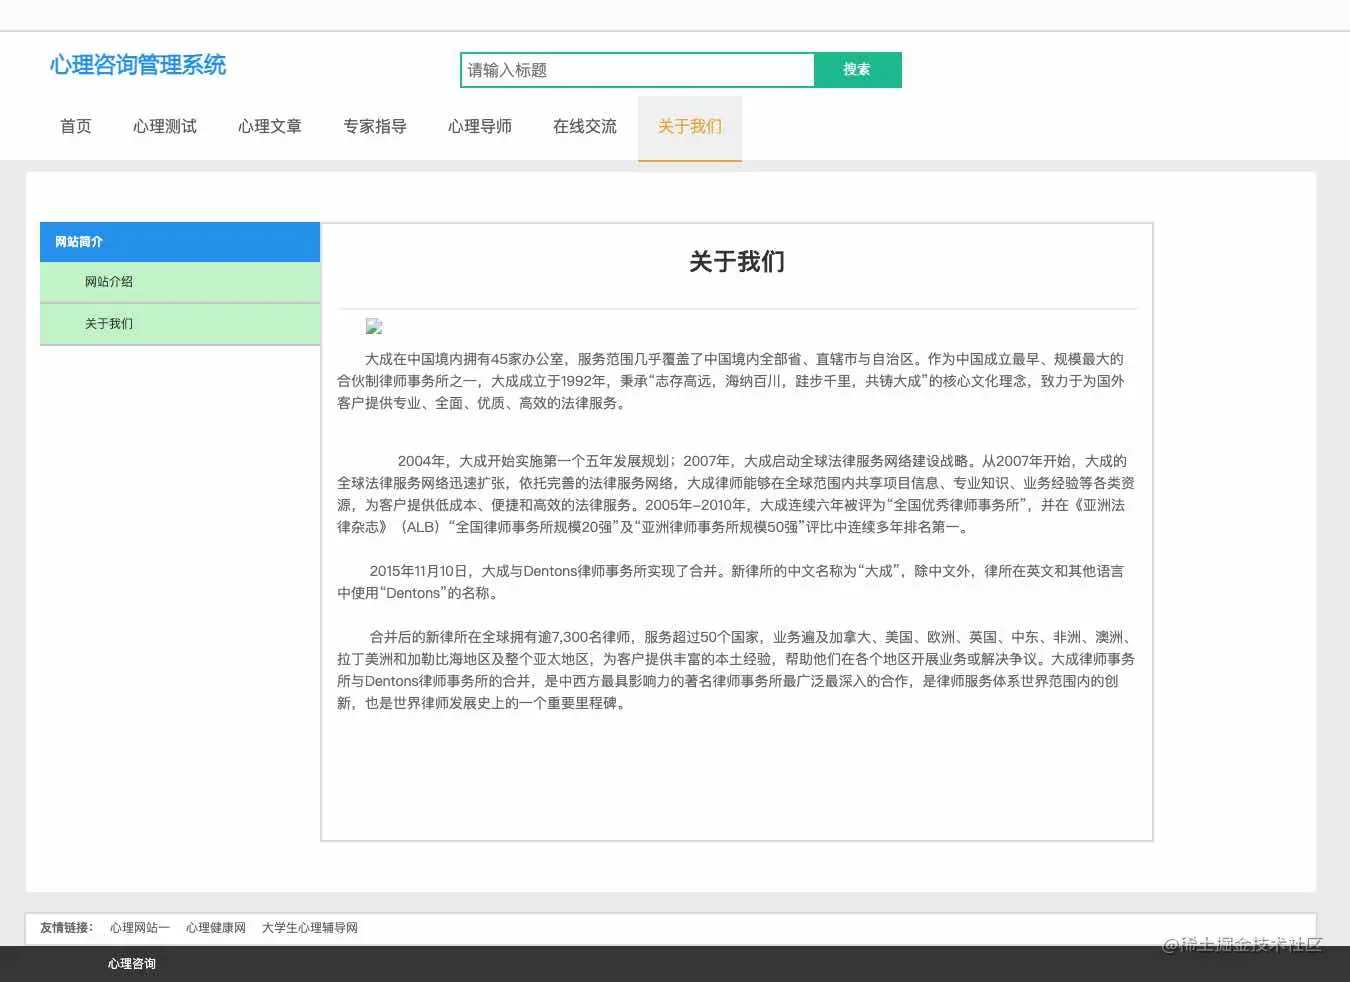
Task: Select the 关于我们 navigation tab
Action: coord(690,127)
